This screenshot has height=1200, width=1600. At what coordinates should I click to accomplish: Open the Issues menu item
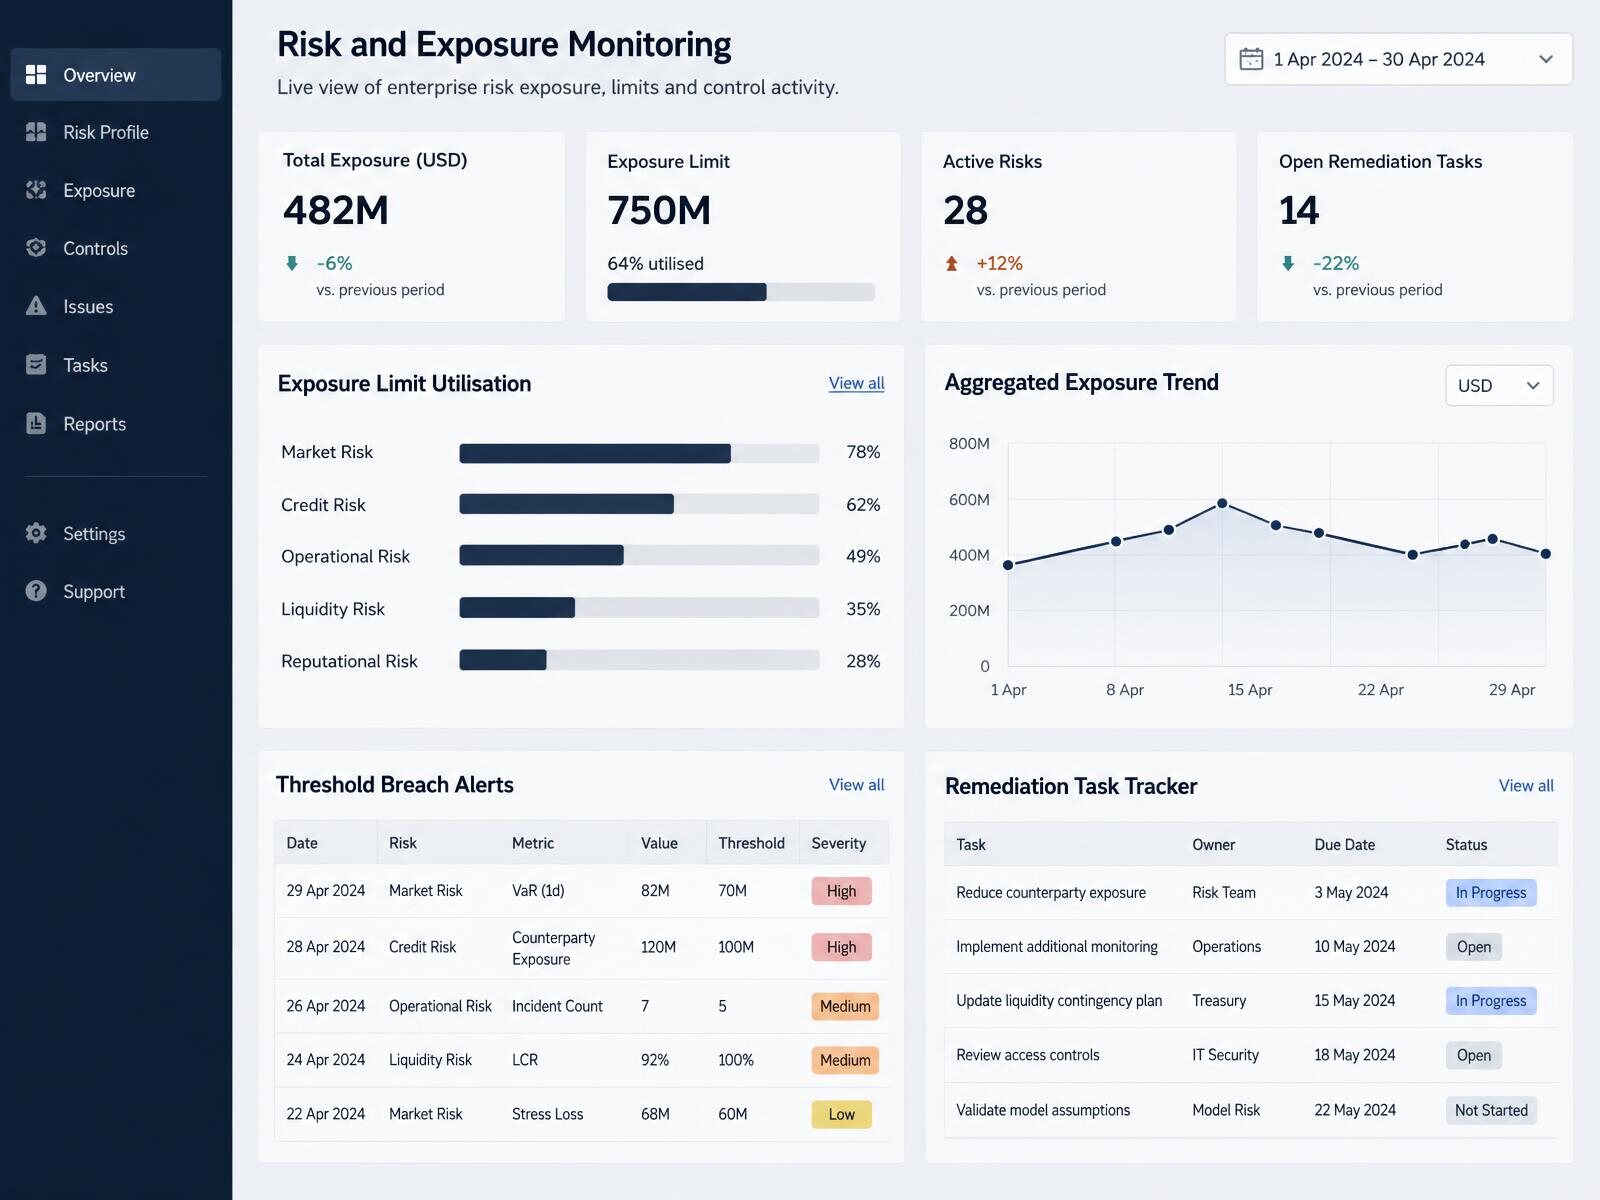(116, 306)
